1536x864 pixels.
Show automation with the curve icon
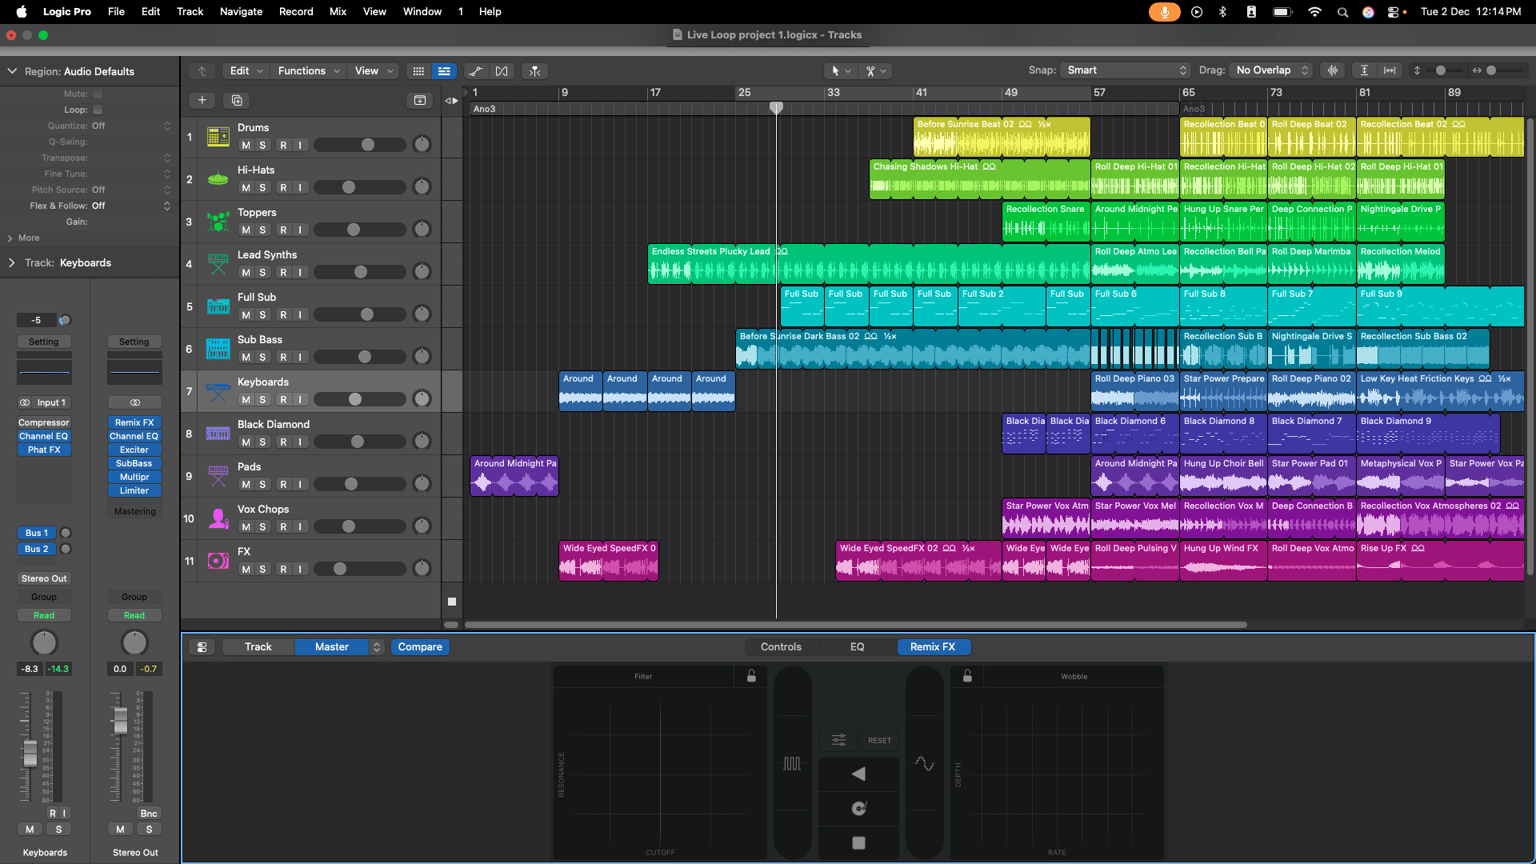[x=476, y=71]
